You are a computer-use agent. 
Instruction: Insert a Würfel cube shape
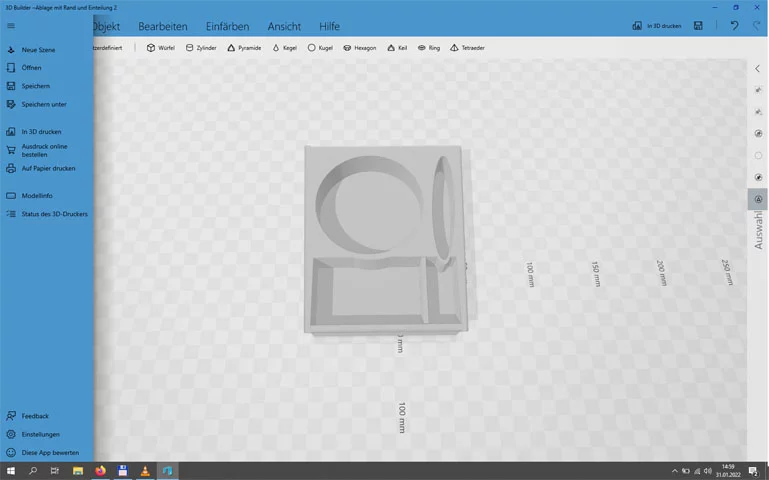(x=160, y=48)
